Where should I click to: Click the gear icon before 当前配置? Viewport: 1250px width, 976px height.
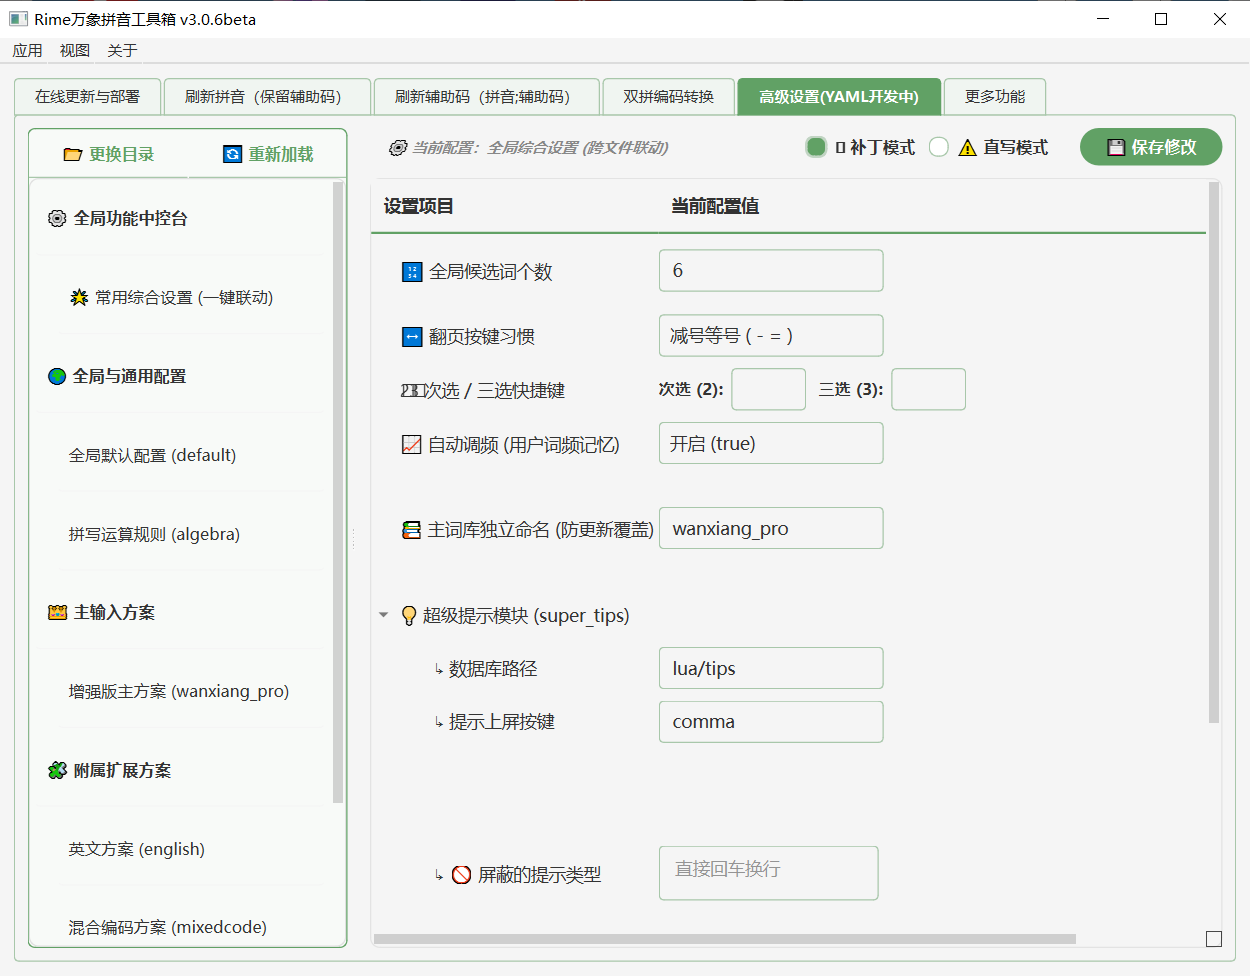point(397,148)
